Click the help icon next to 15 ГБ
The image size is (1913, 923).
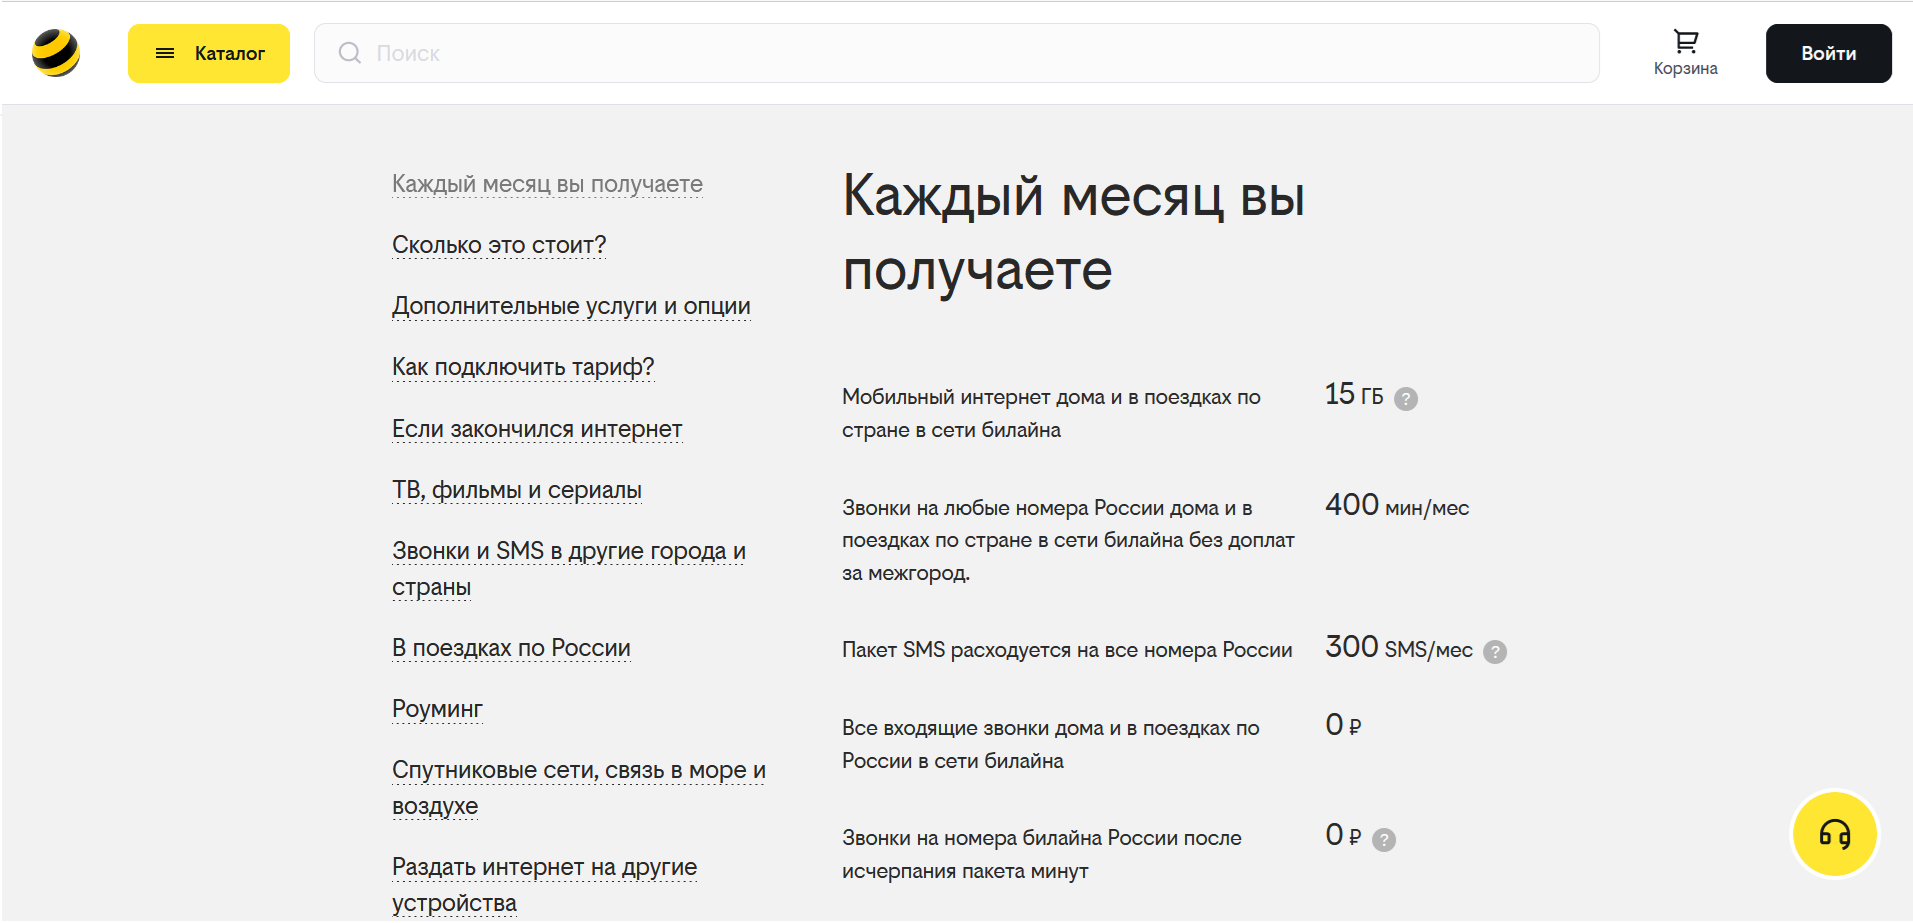coord(1405,398)
